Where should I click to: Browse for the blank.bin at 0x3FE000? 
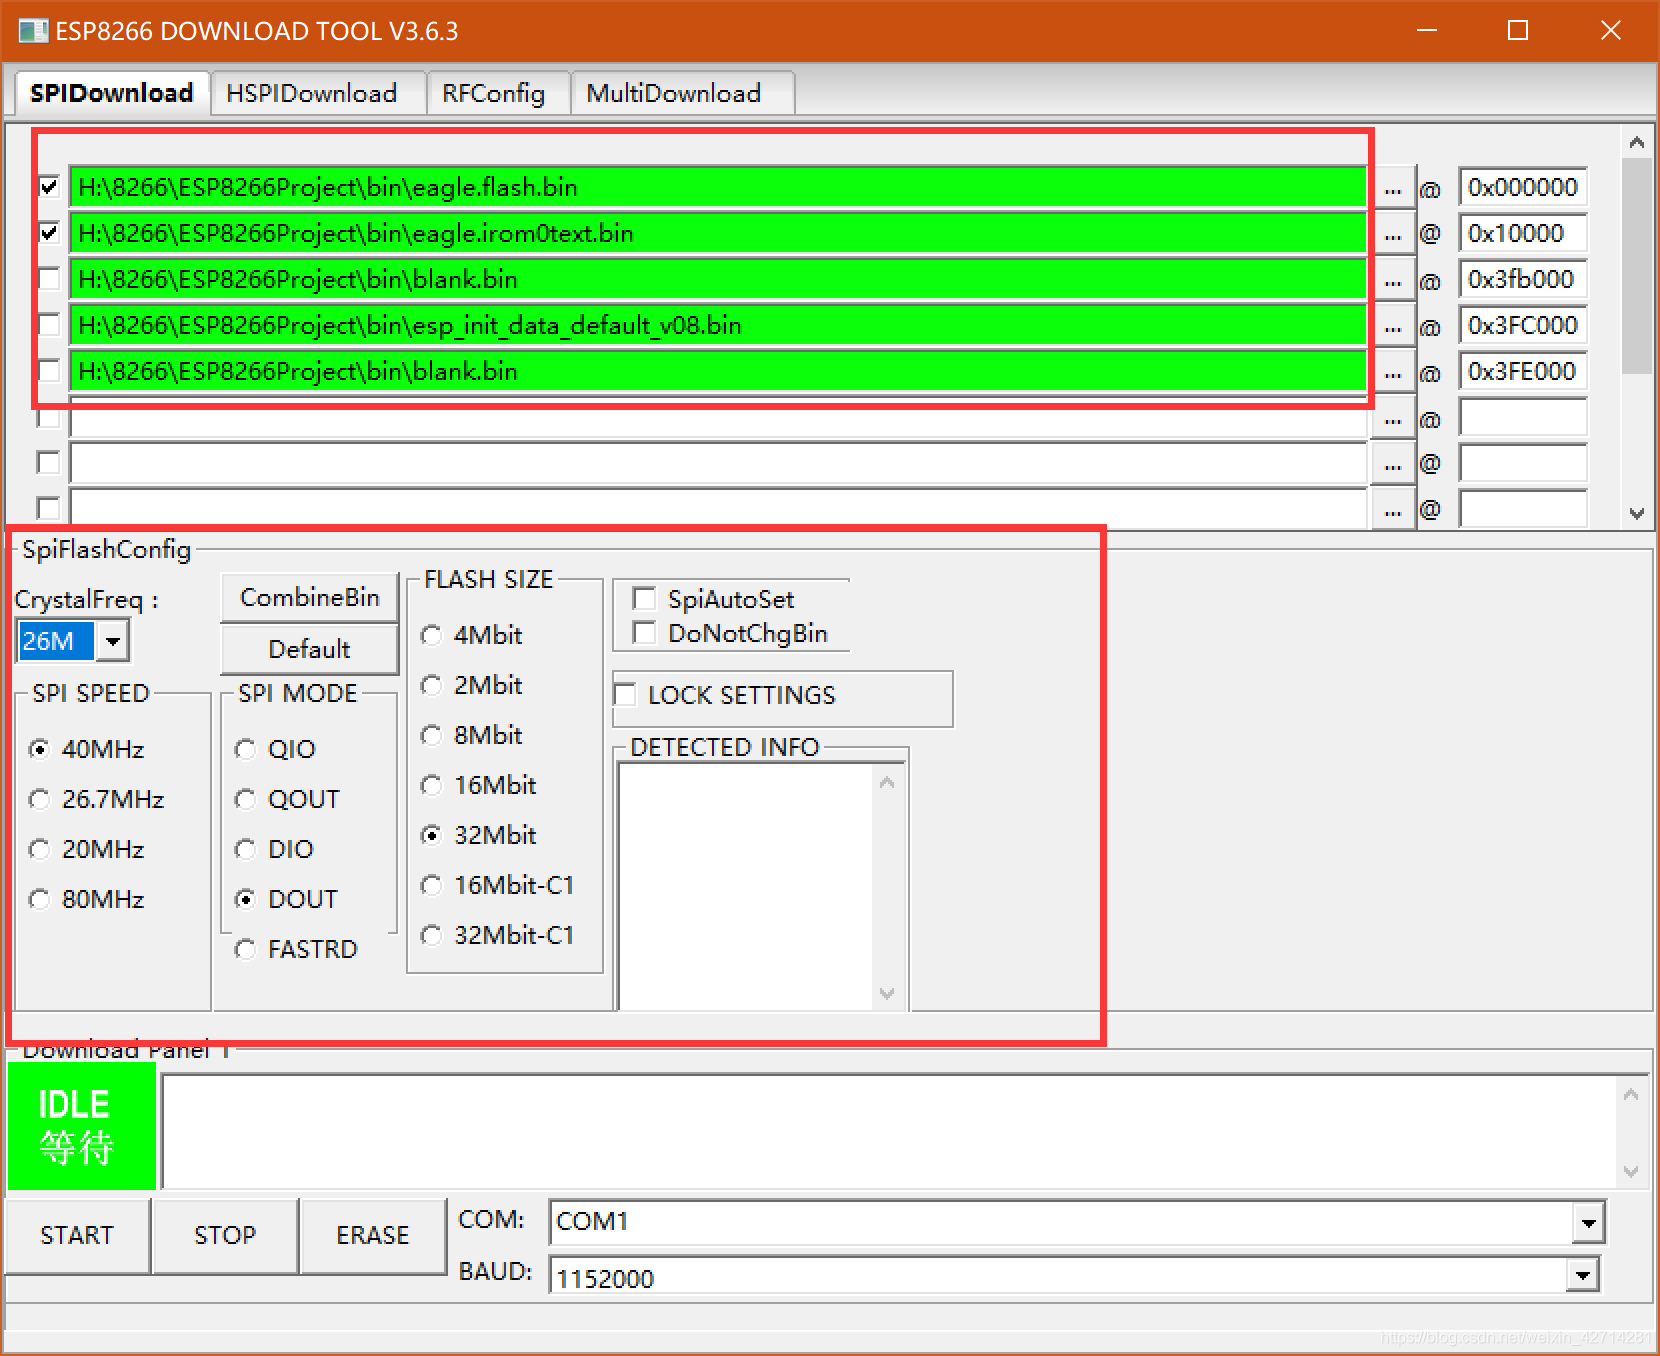[x=1392, y=371]
